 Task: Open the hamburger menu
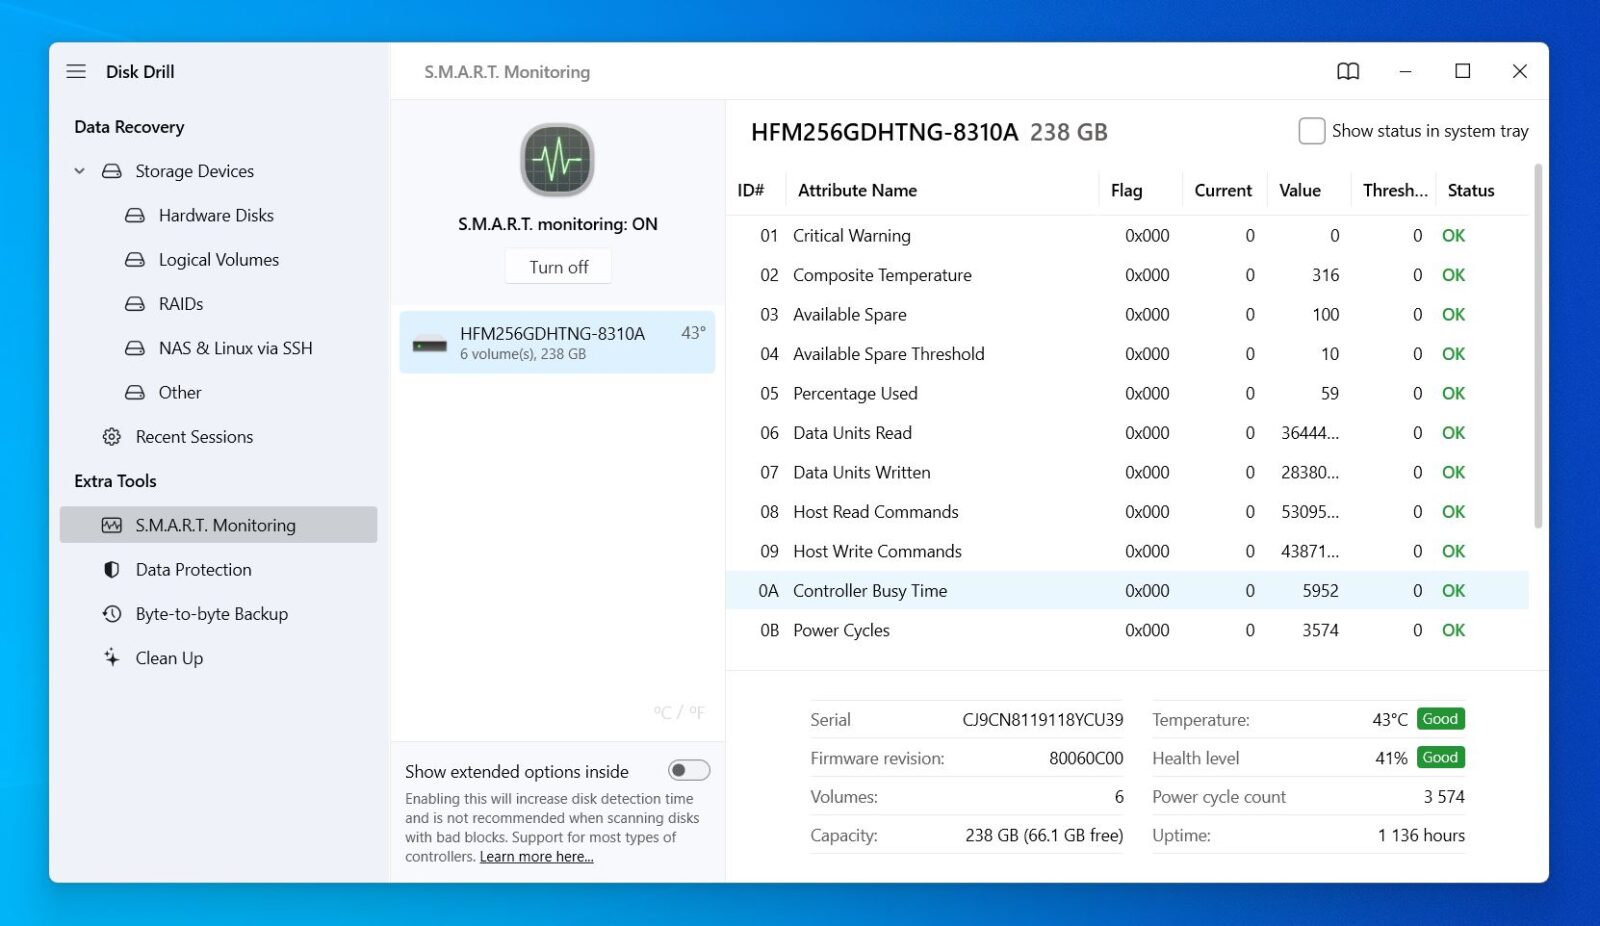(x=76, y=71)
